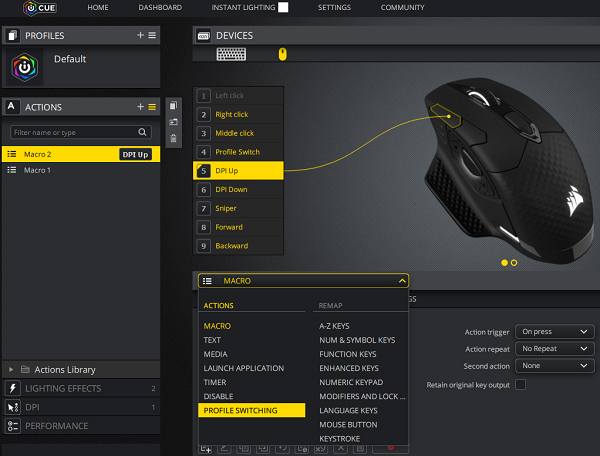Add a new action with plus icon

[140, 107]
